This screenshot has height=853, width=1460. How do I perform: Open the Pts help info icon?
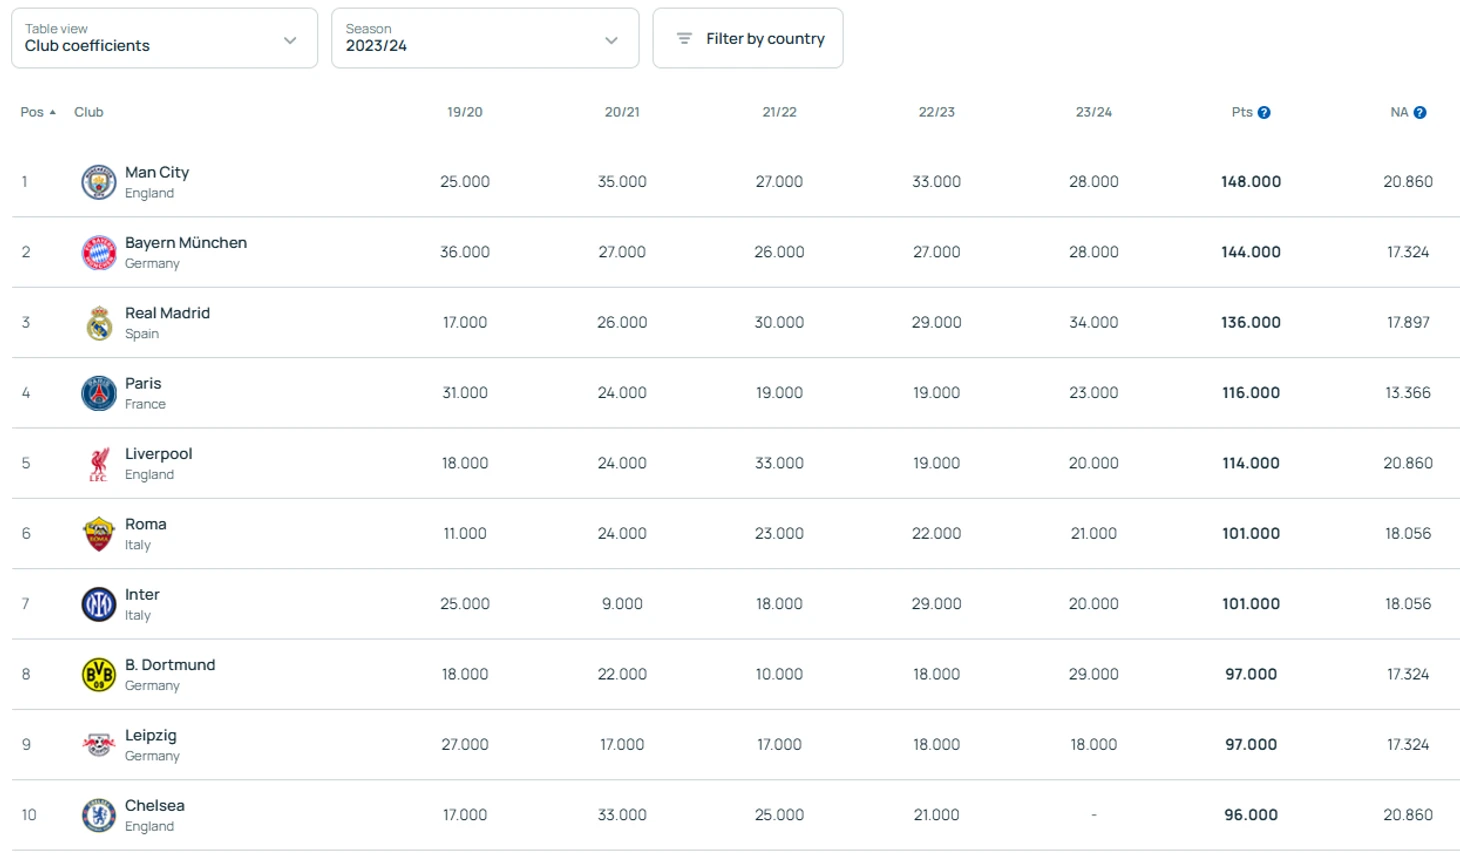coord(1264,113)
